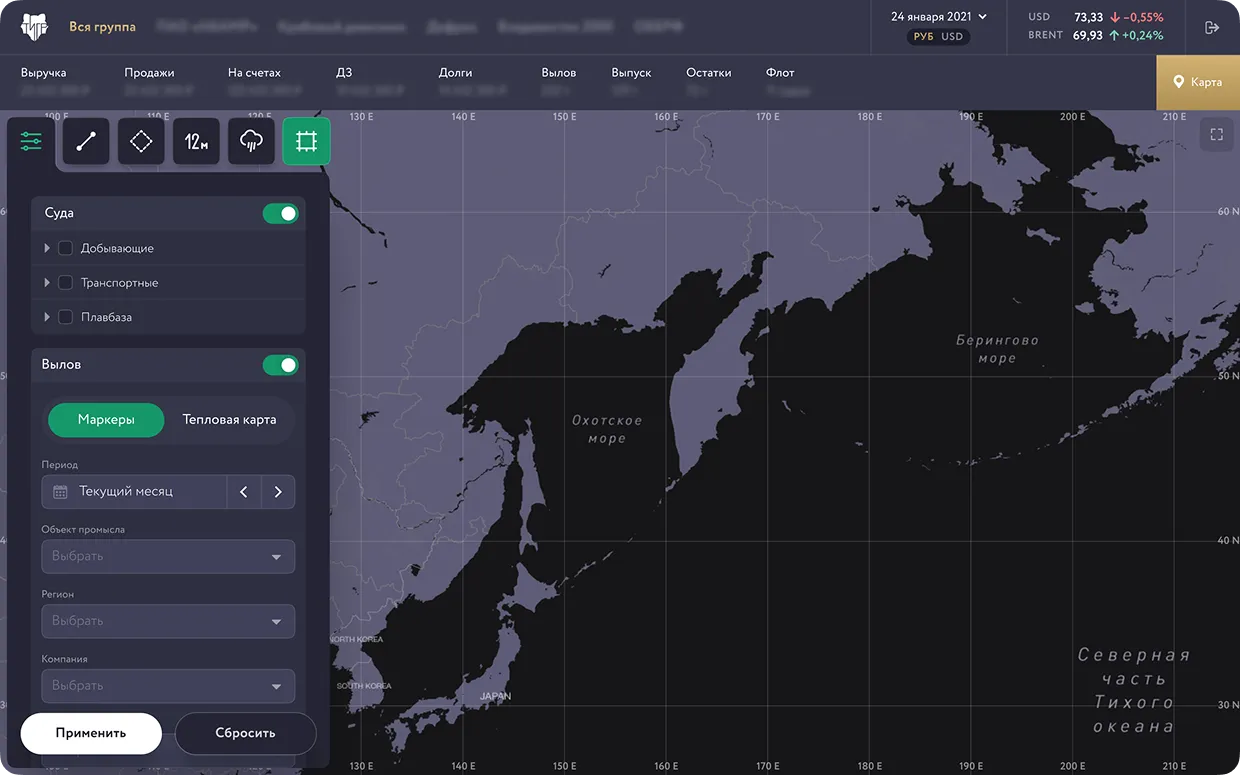Disable the Суда toggle switch

[280, 214]
